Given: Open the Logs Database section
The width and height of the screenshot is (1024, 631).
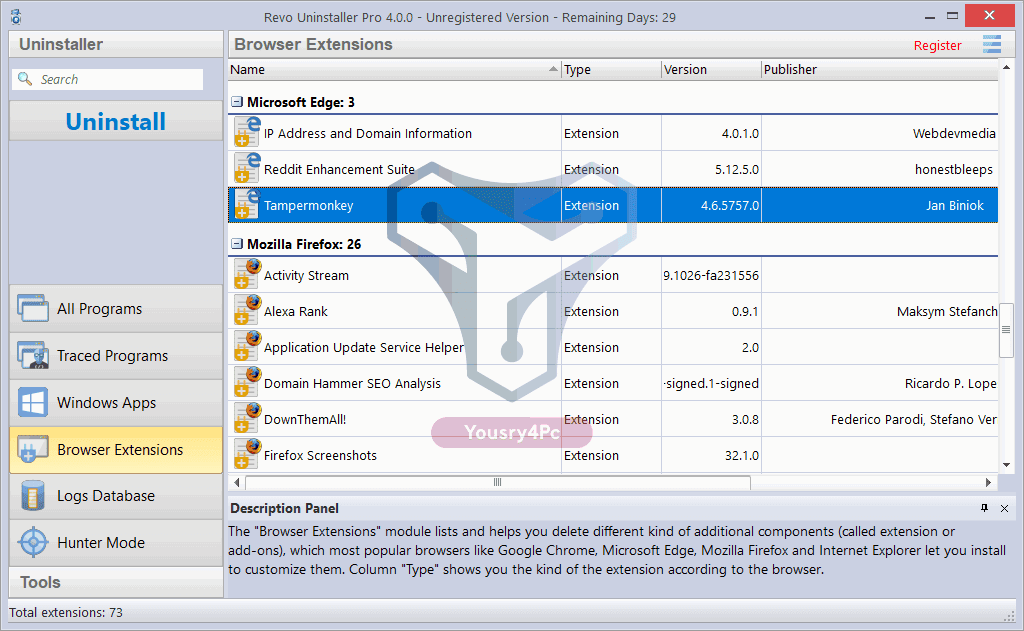Looking at the screenshot, I should tap(116, 496).
